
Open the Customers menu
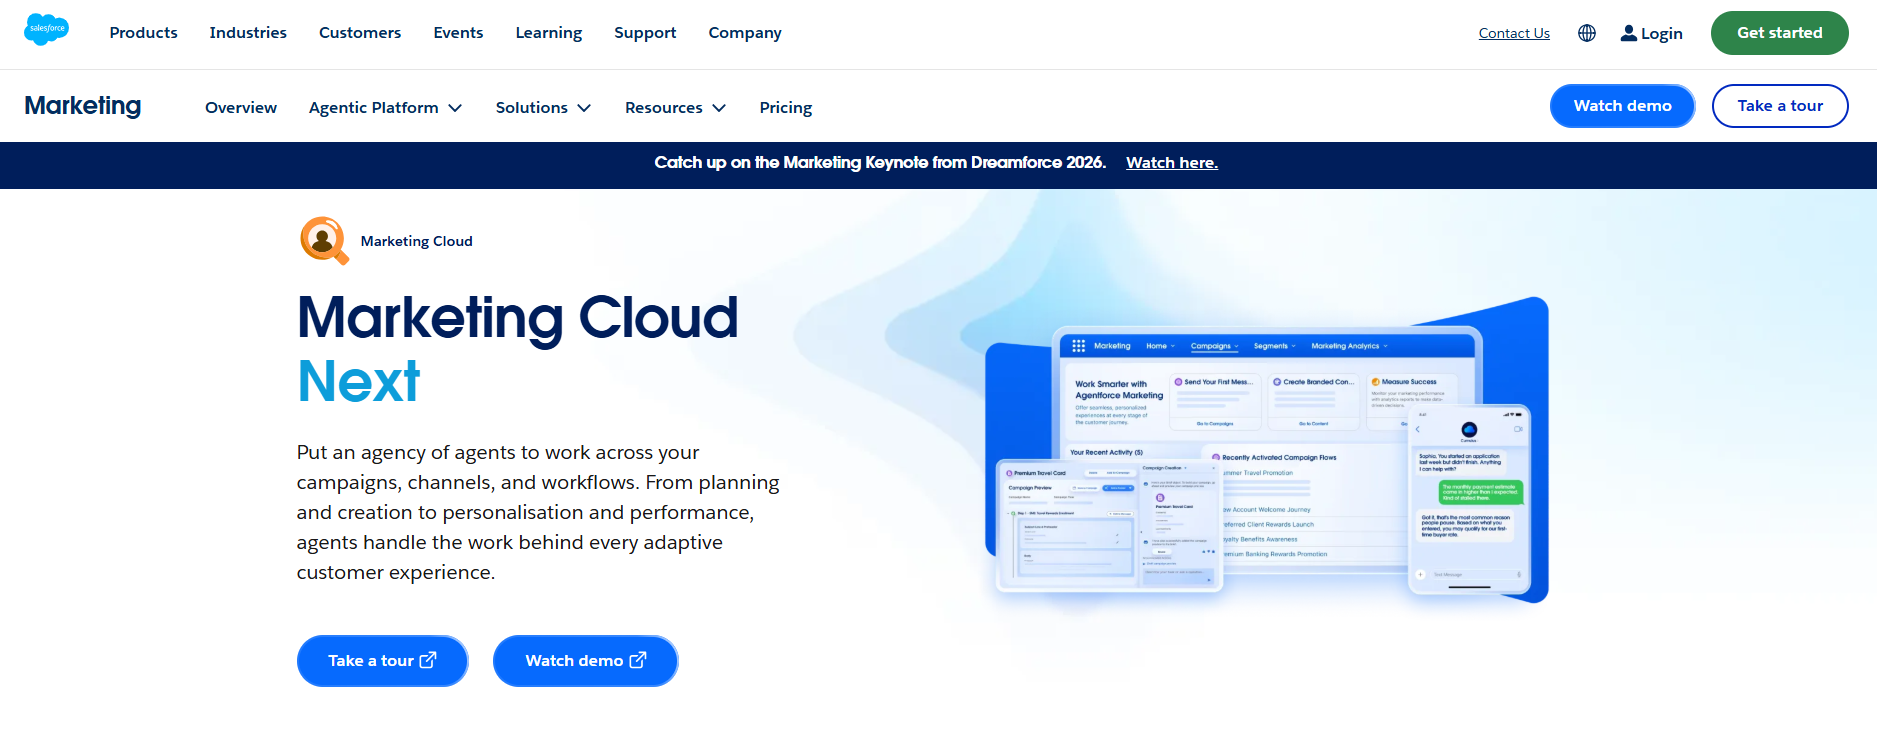[360, 33]
